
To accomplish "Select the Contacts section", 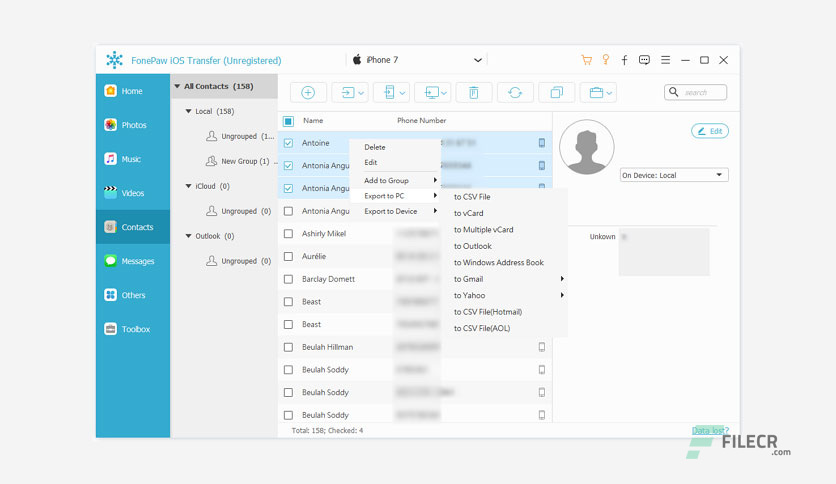I will 133,227.
